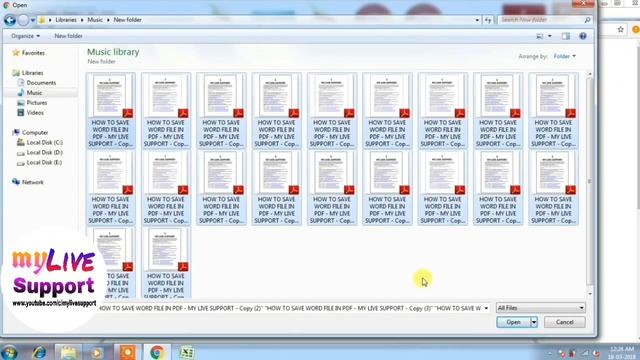Open the All Files type dropdown
The height and width of the screenshot is (360, 640).
[x=541, y=308]
